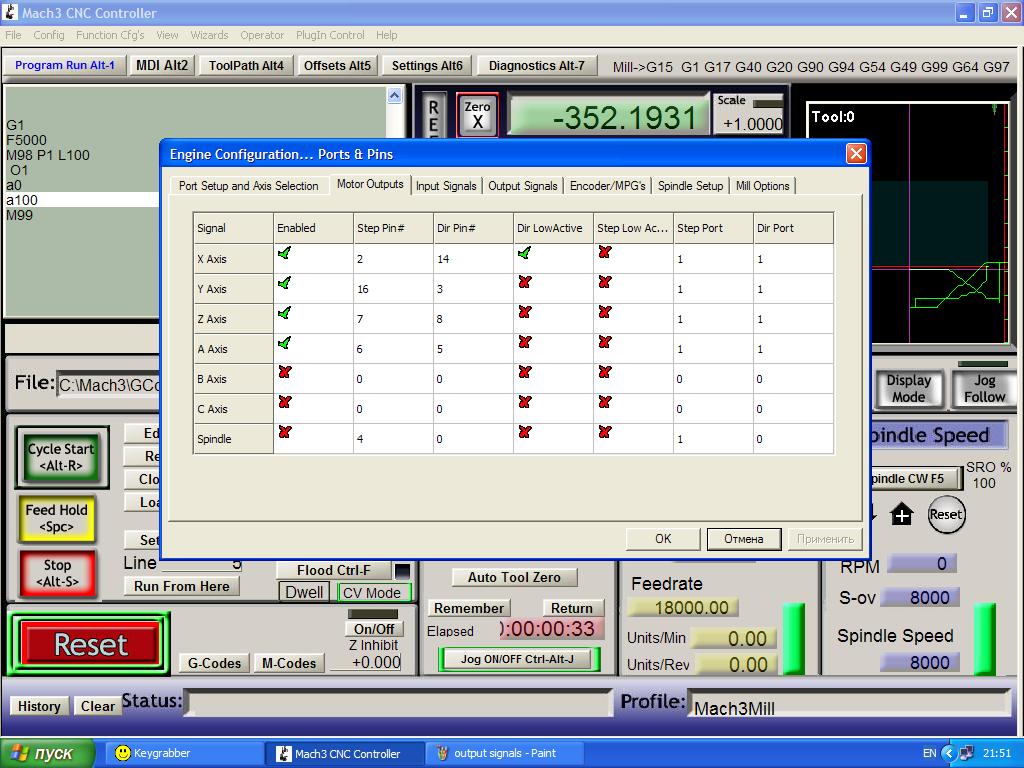Toggle X Axis Dir LowActive checkmark
The width and height of the screenshot is (1024, 768).
524,253
